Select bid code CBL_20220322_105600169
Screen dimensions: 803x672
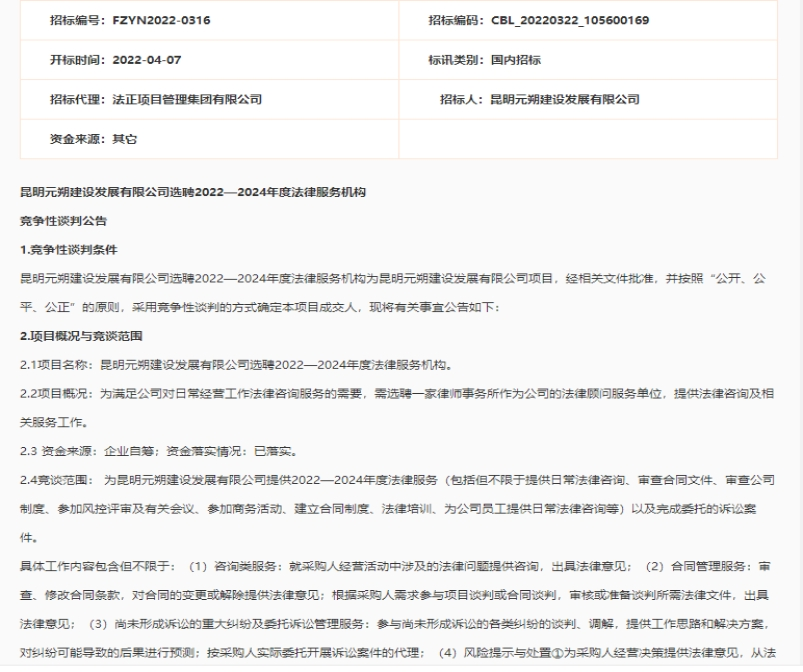(x=570, y=21)
